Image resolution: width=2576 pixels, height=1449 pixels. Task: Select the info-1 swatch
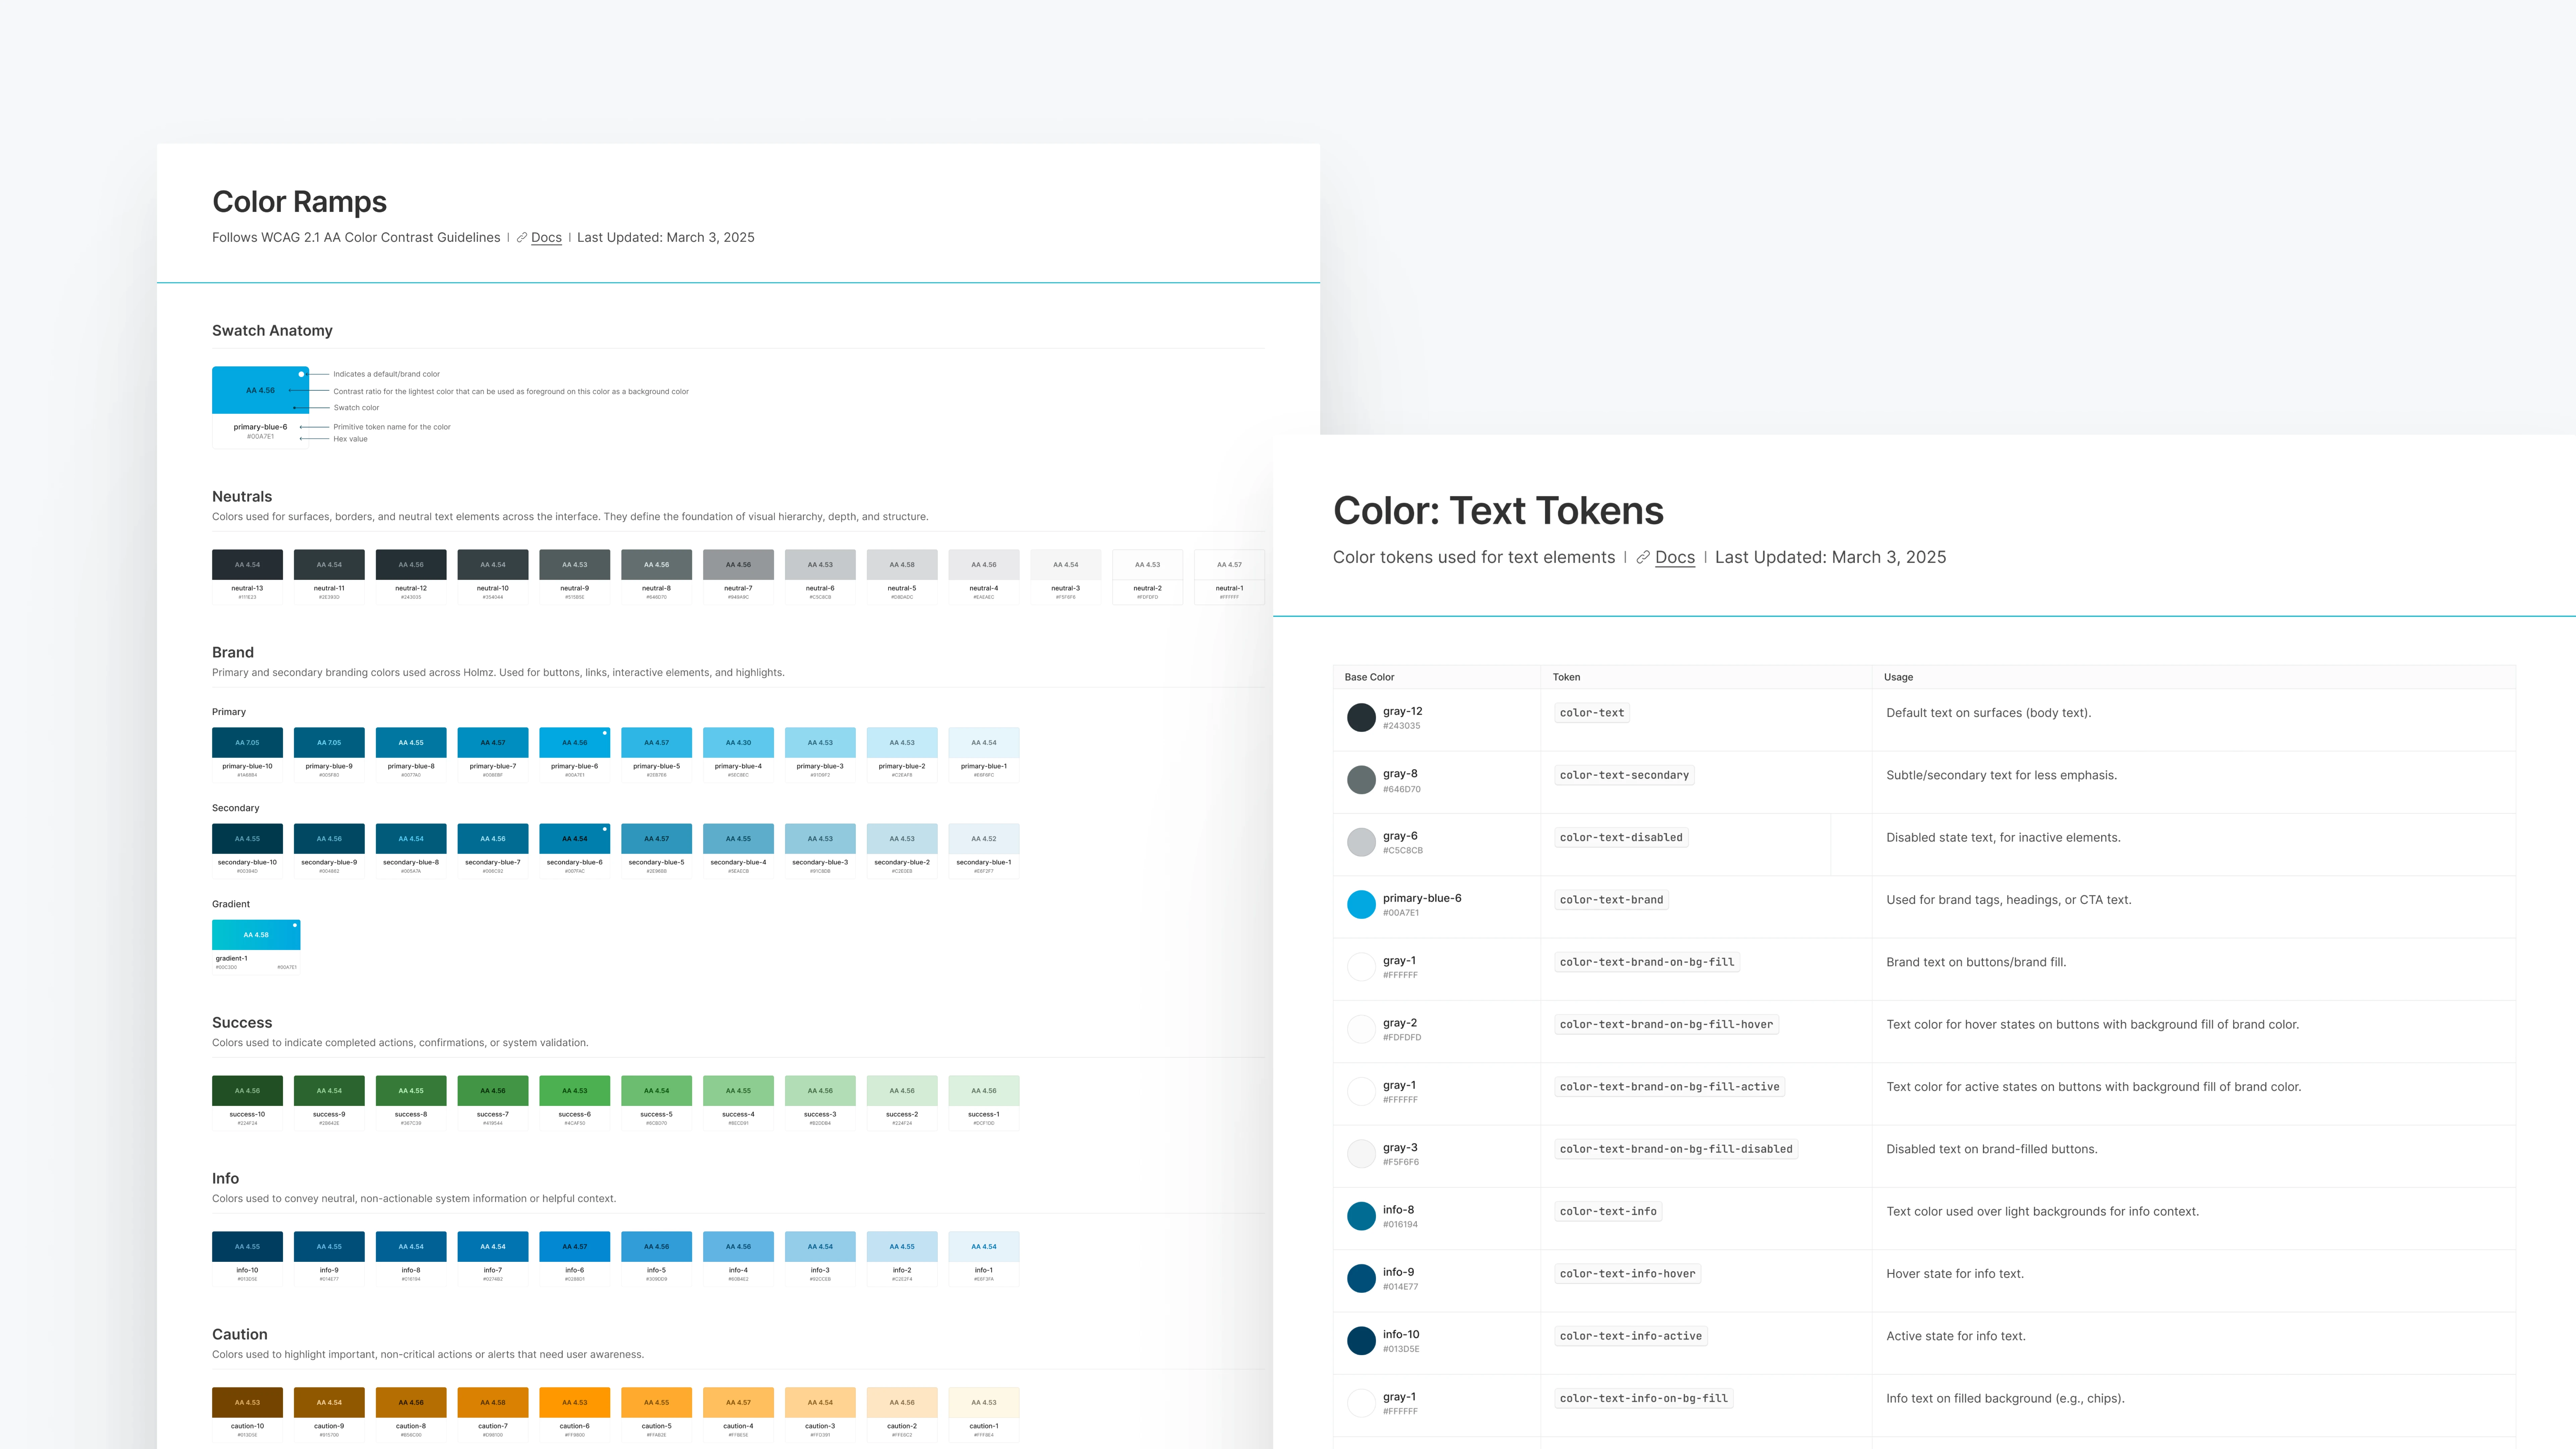(x=984, y=1259)
